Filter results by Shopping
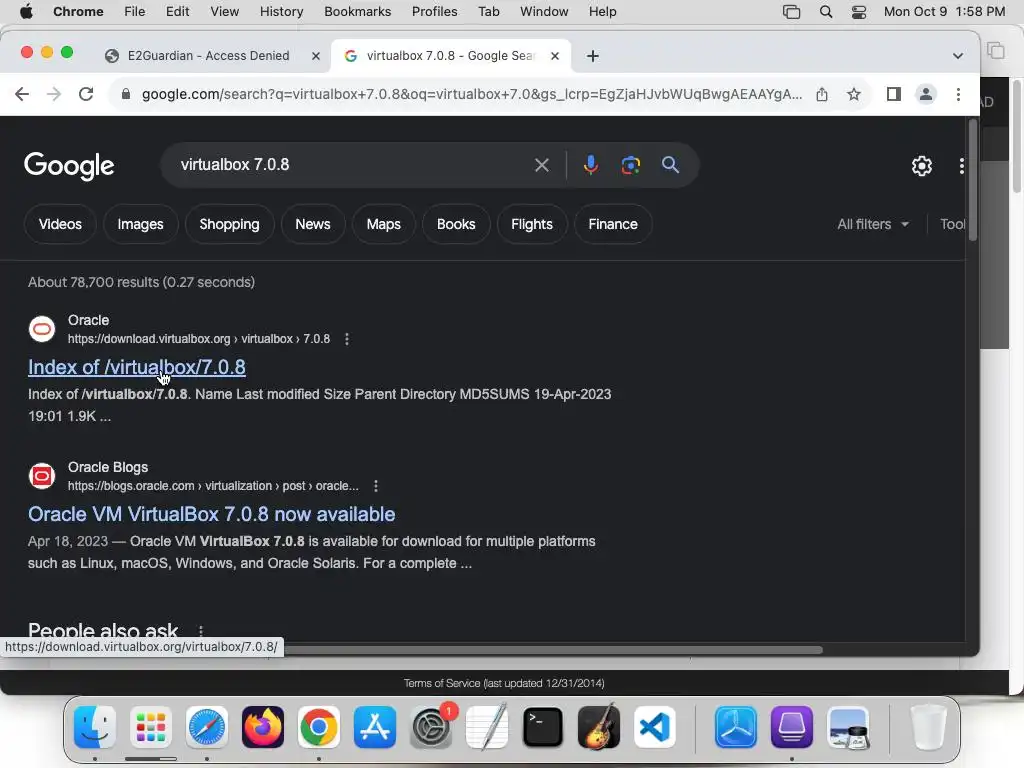1024x768 pixels. [x=229, y=224]
